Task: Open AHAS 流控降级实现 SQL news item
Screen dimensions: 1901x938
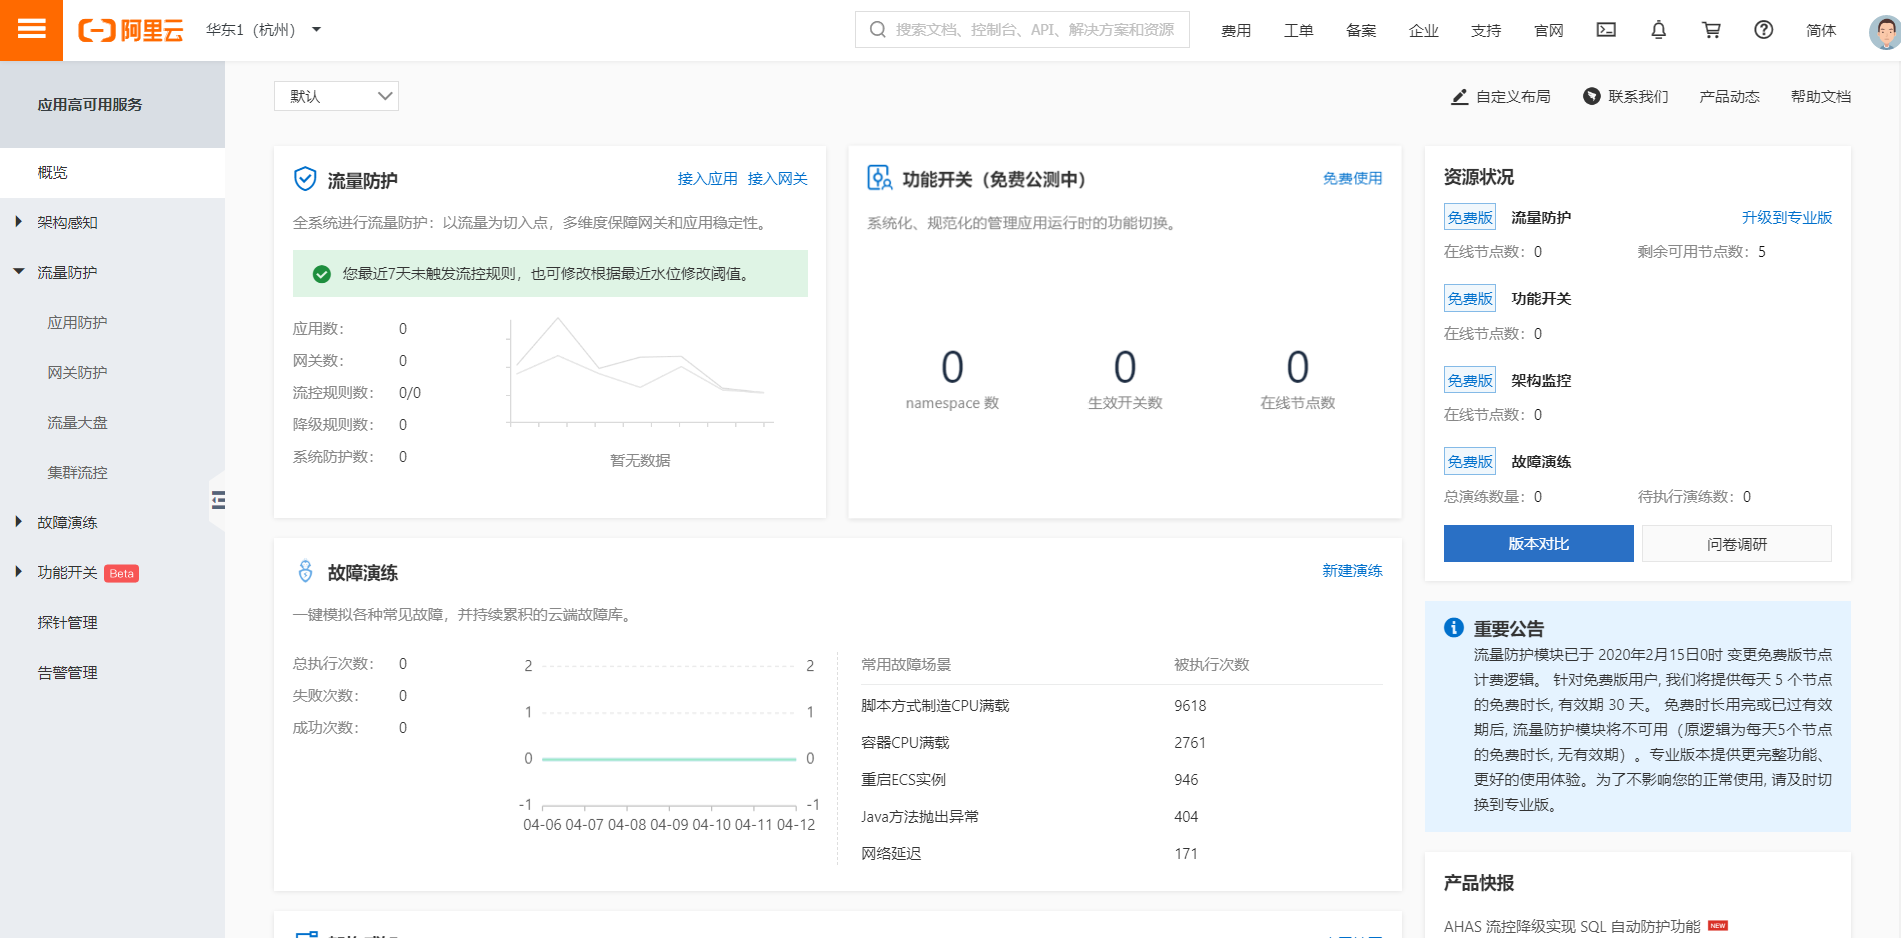Action: point(1572,926)
